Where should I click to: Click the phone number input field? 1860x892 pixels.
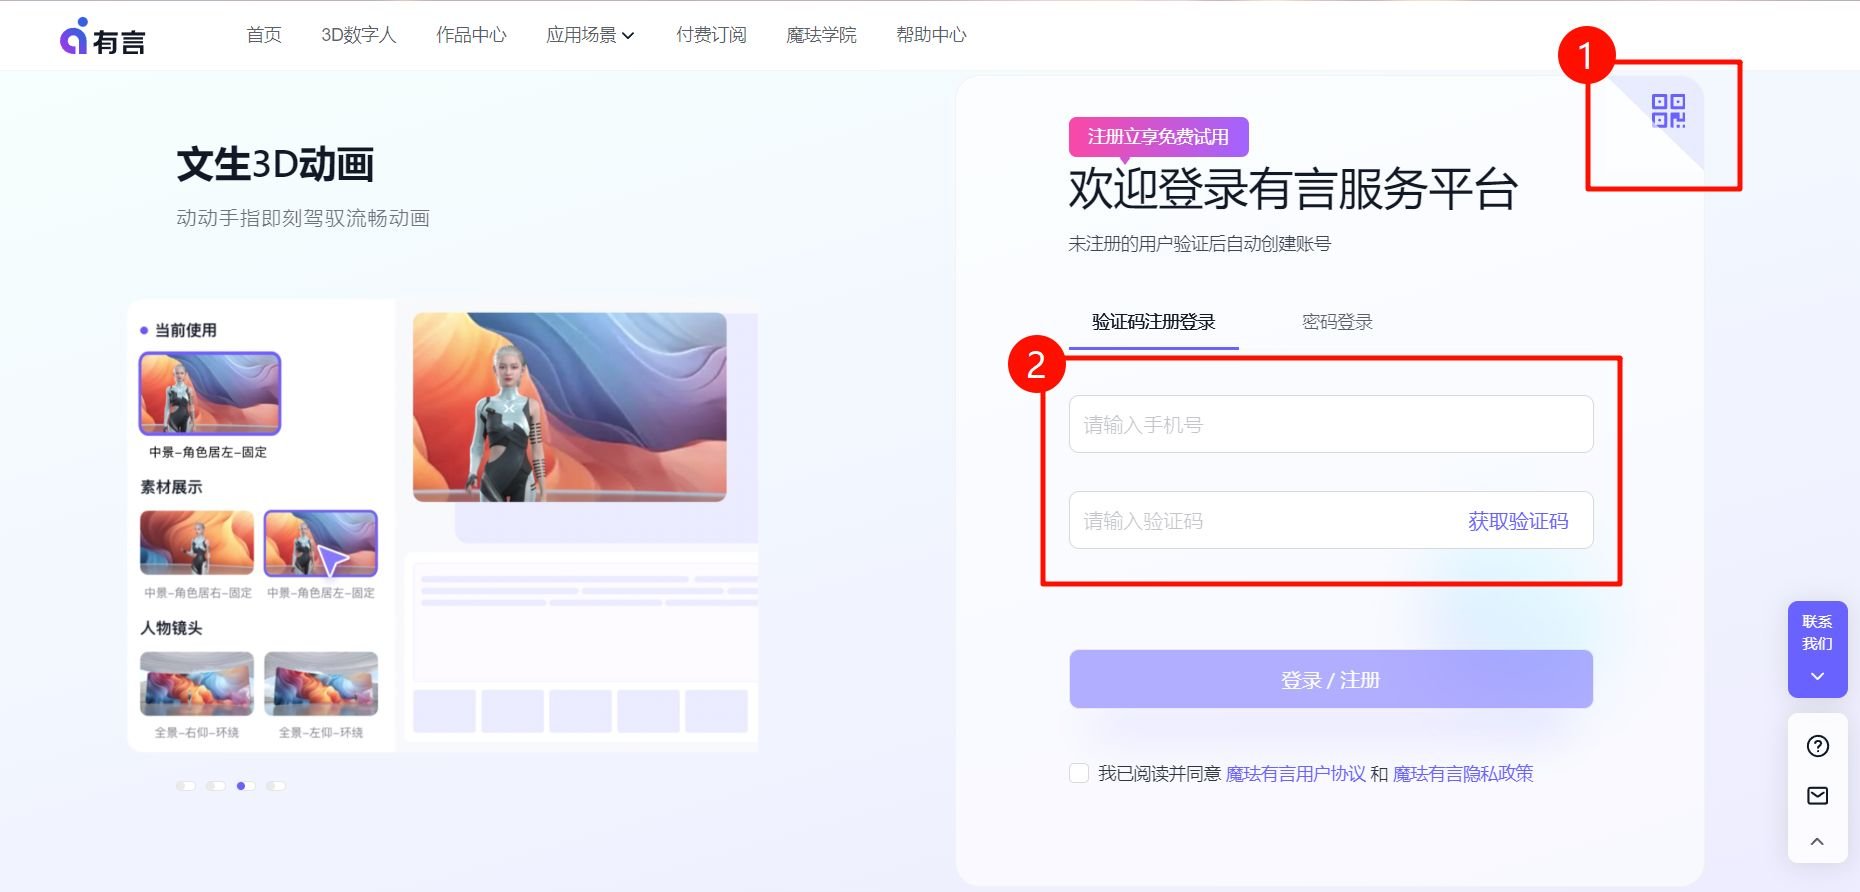coord(1330,425)
